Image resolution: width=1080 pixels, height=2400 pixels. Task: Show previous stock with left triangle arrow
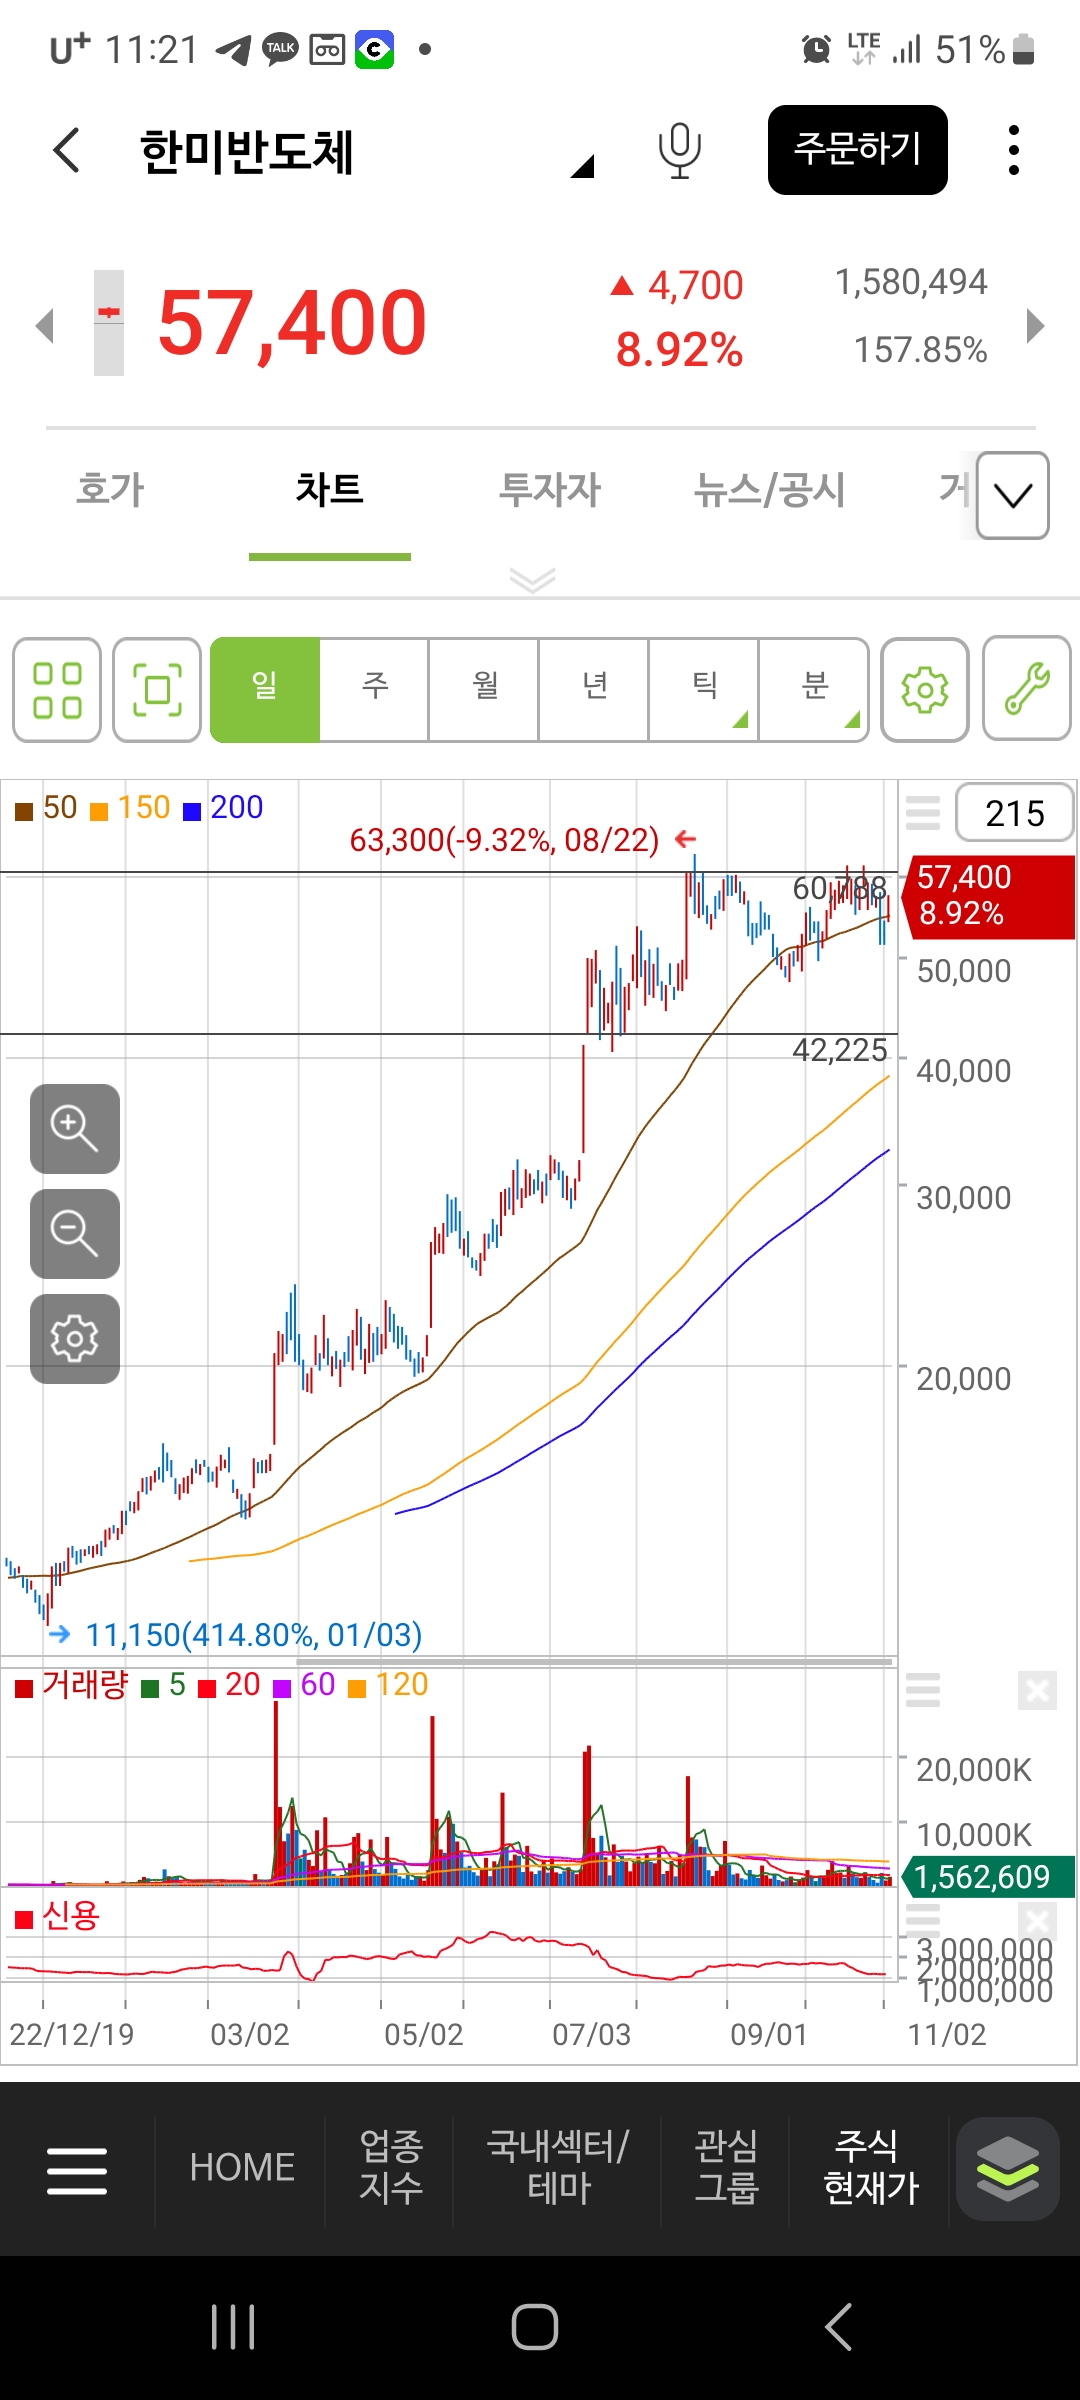click(44, 325)
